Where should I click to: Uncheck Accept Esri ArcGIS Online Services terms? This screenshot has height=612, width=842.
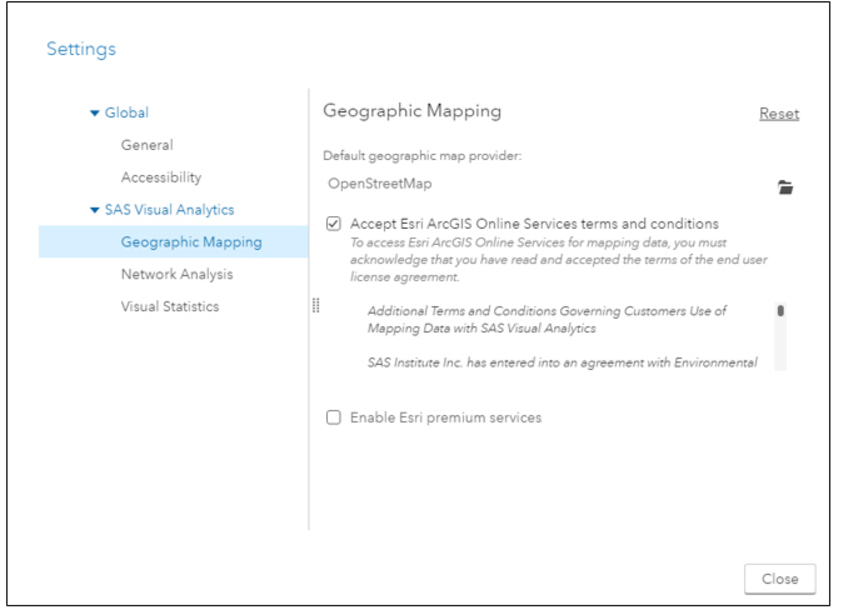333,223
